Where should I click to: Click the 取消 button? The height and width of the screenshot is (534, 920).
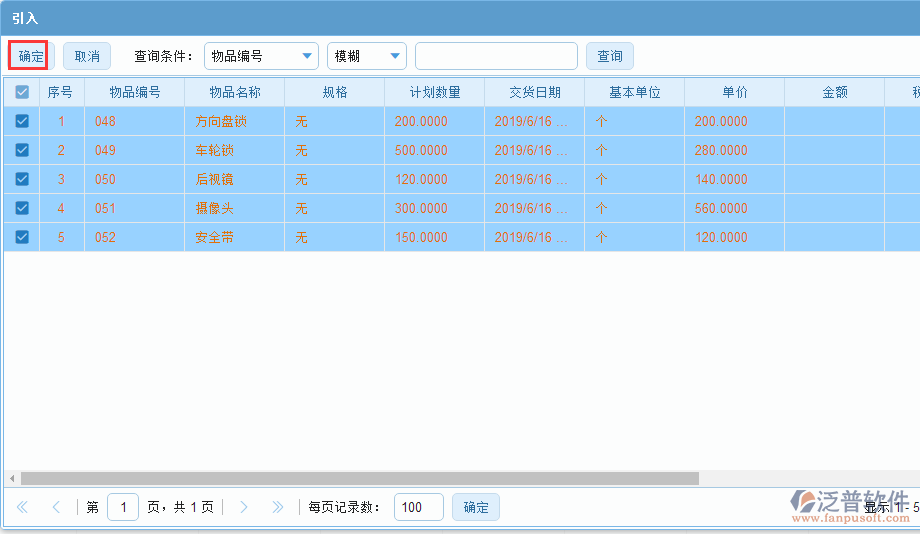(87, 56)
